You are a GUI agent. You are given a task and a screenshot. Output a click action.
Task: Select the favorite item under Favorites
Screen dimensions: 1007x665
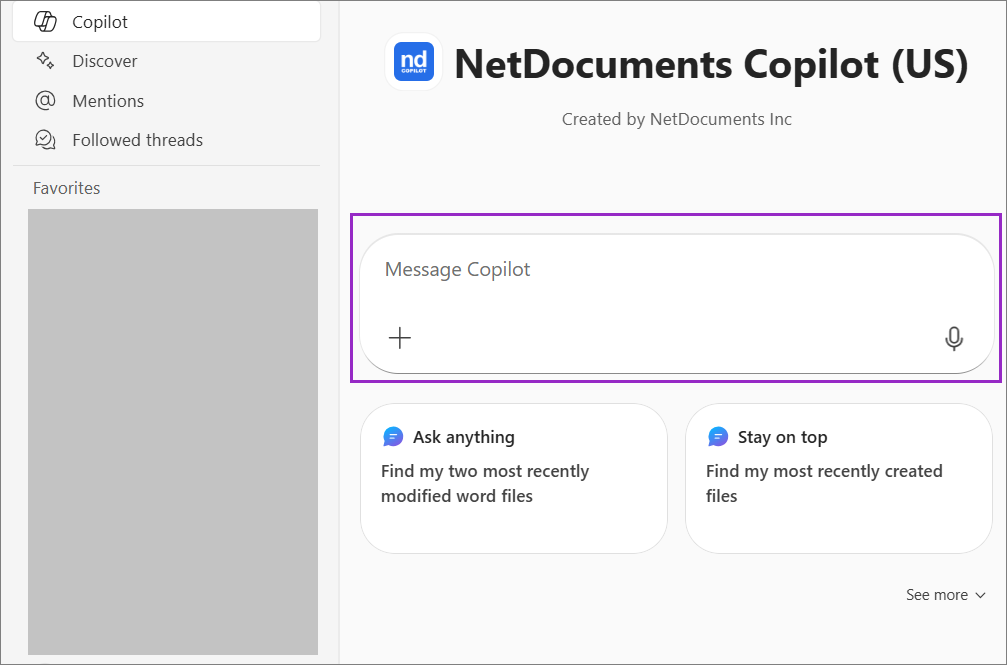(172, 430)
